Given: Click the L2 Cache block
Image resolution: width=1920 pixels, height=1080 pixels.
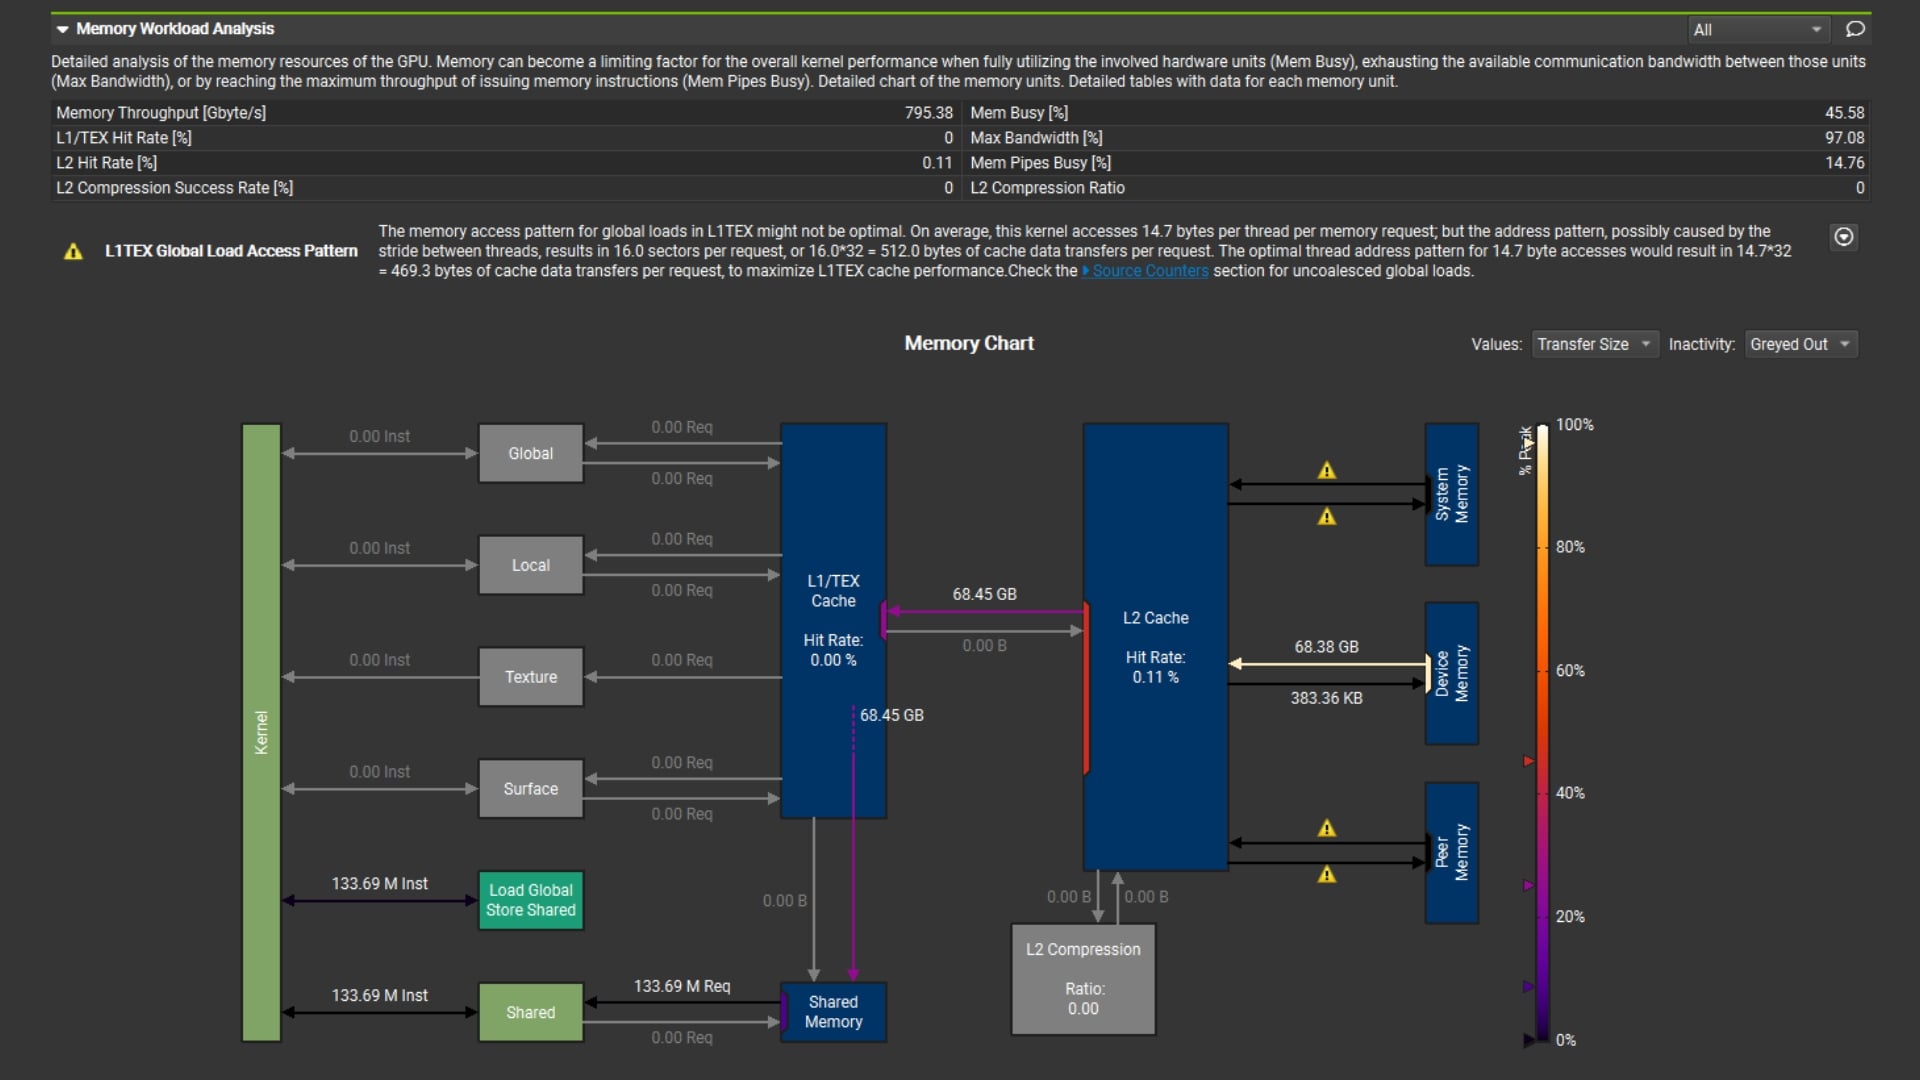Looking at the screenshot, I should click(1155, 646).
